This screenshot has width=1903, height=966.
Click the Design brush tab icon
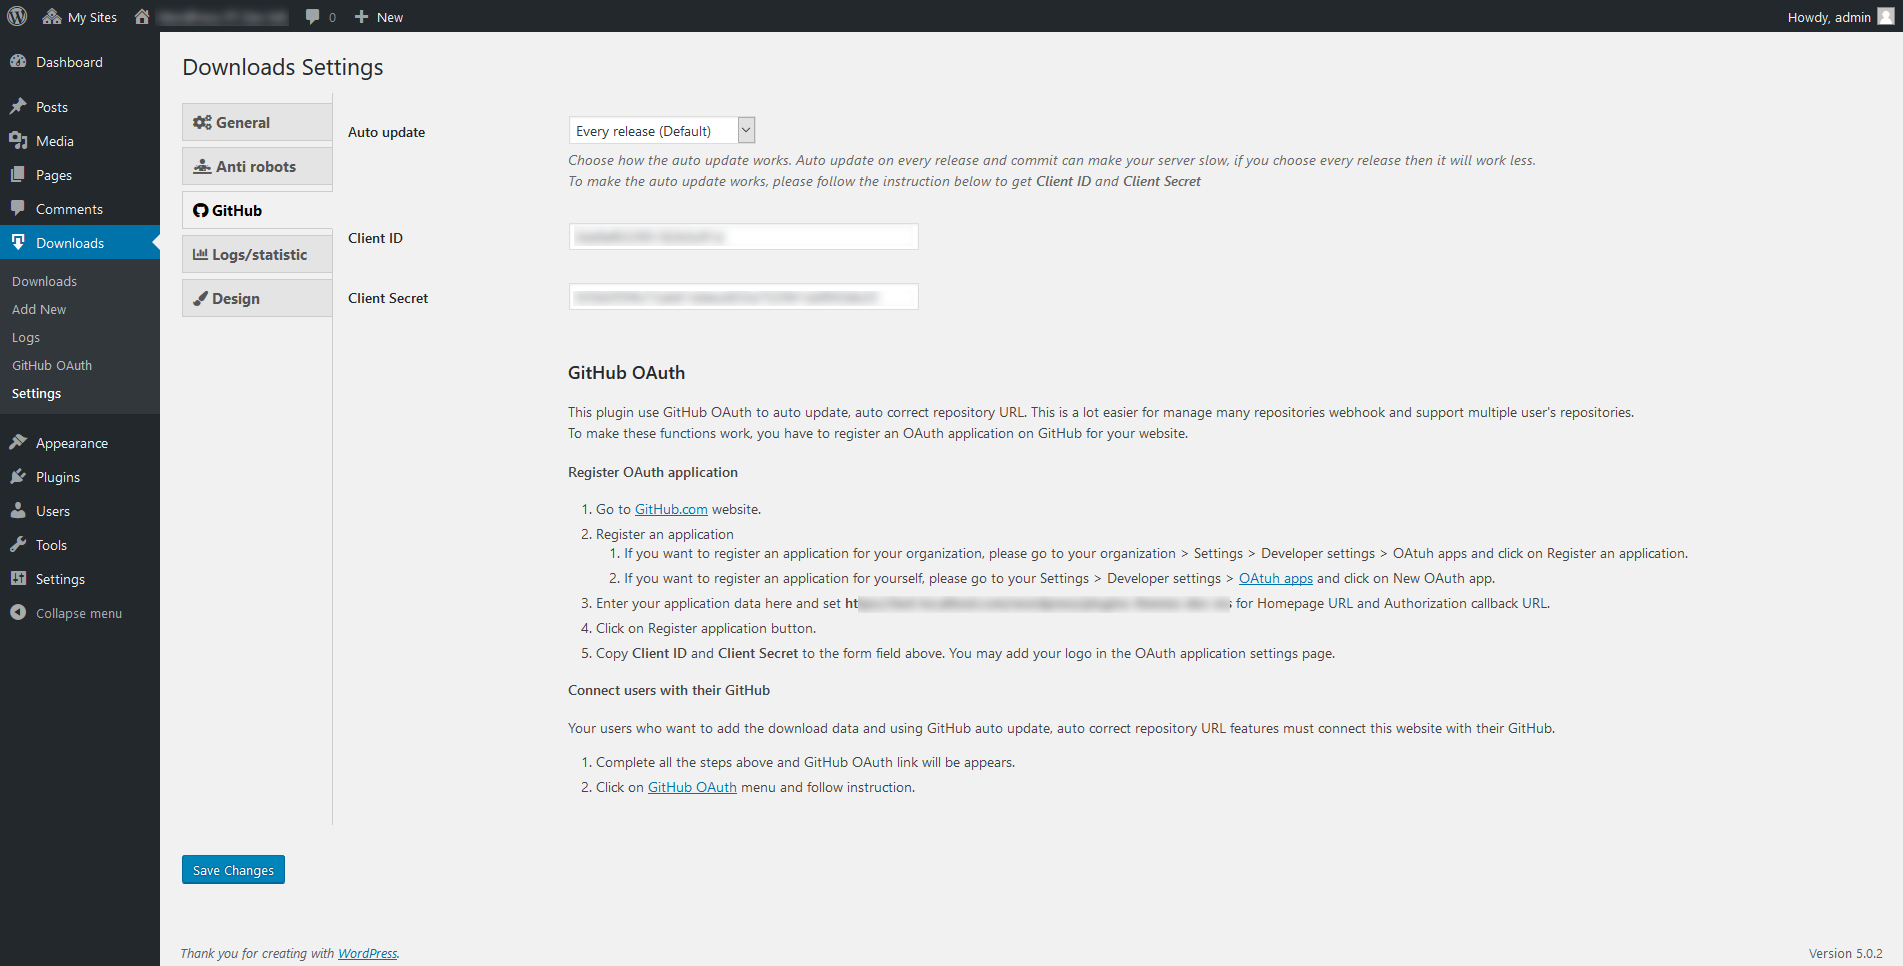(x=200, y=298)
